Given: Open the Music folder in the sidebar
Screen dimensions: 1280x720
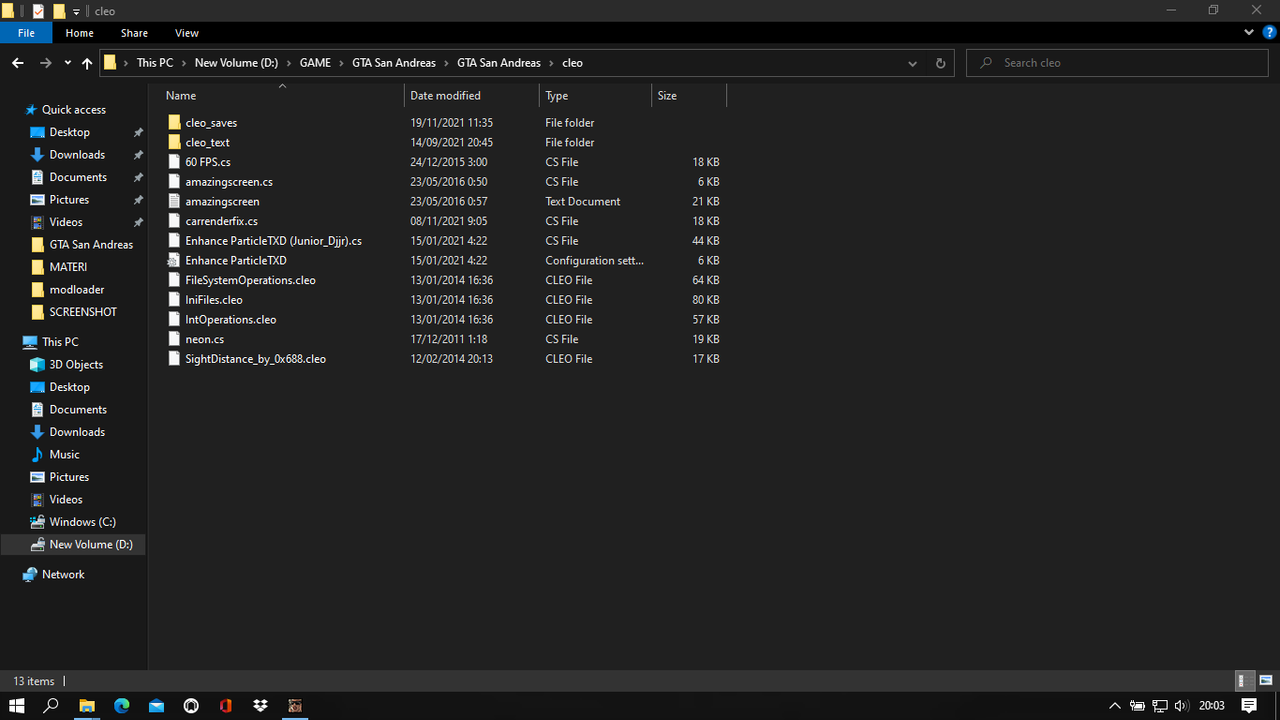Looking at the screenshot, I should 64,455.
